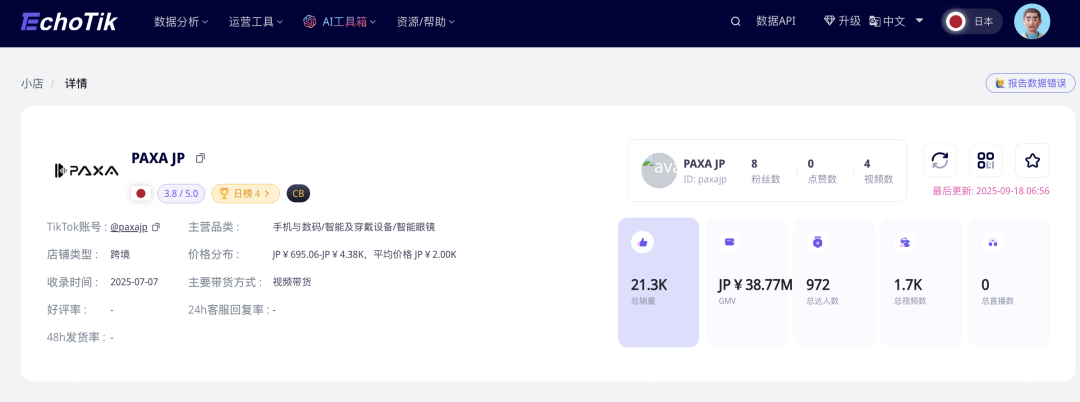Click the PAXA shop logo
1080x402 pixels.
86,170
